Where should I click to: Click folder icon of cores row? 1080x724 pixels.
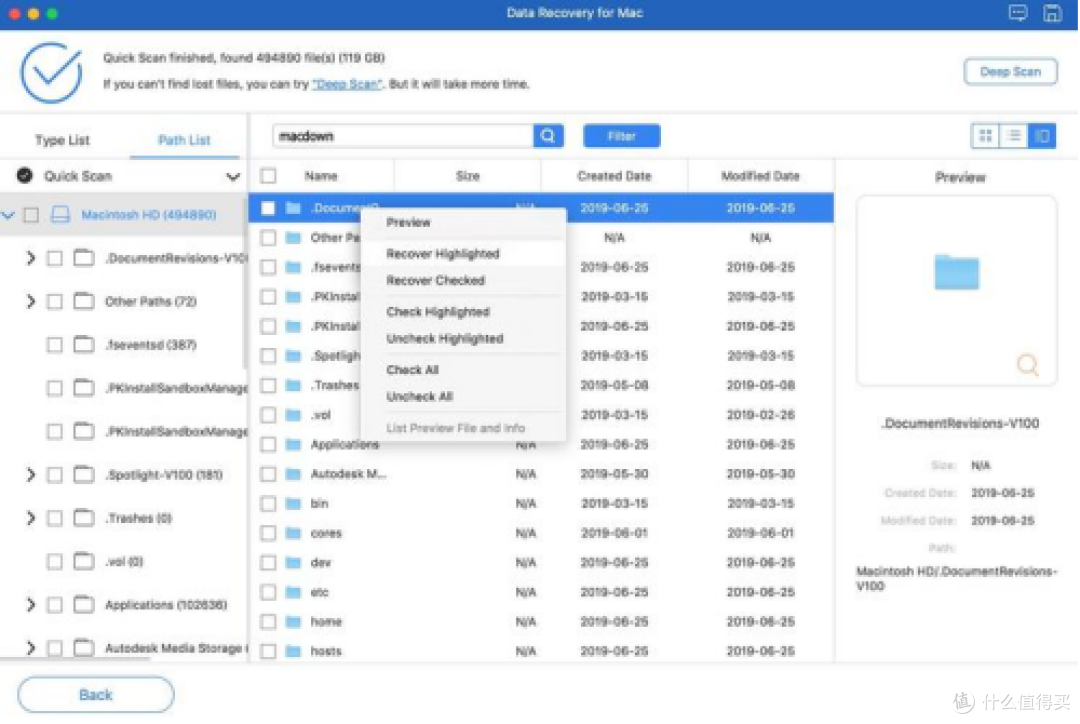(x=293, y=533)
